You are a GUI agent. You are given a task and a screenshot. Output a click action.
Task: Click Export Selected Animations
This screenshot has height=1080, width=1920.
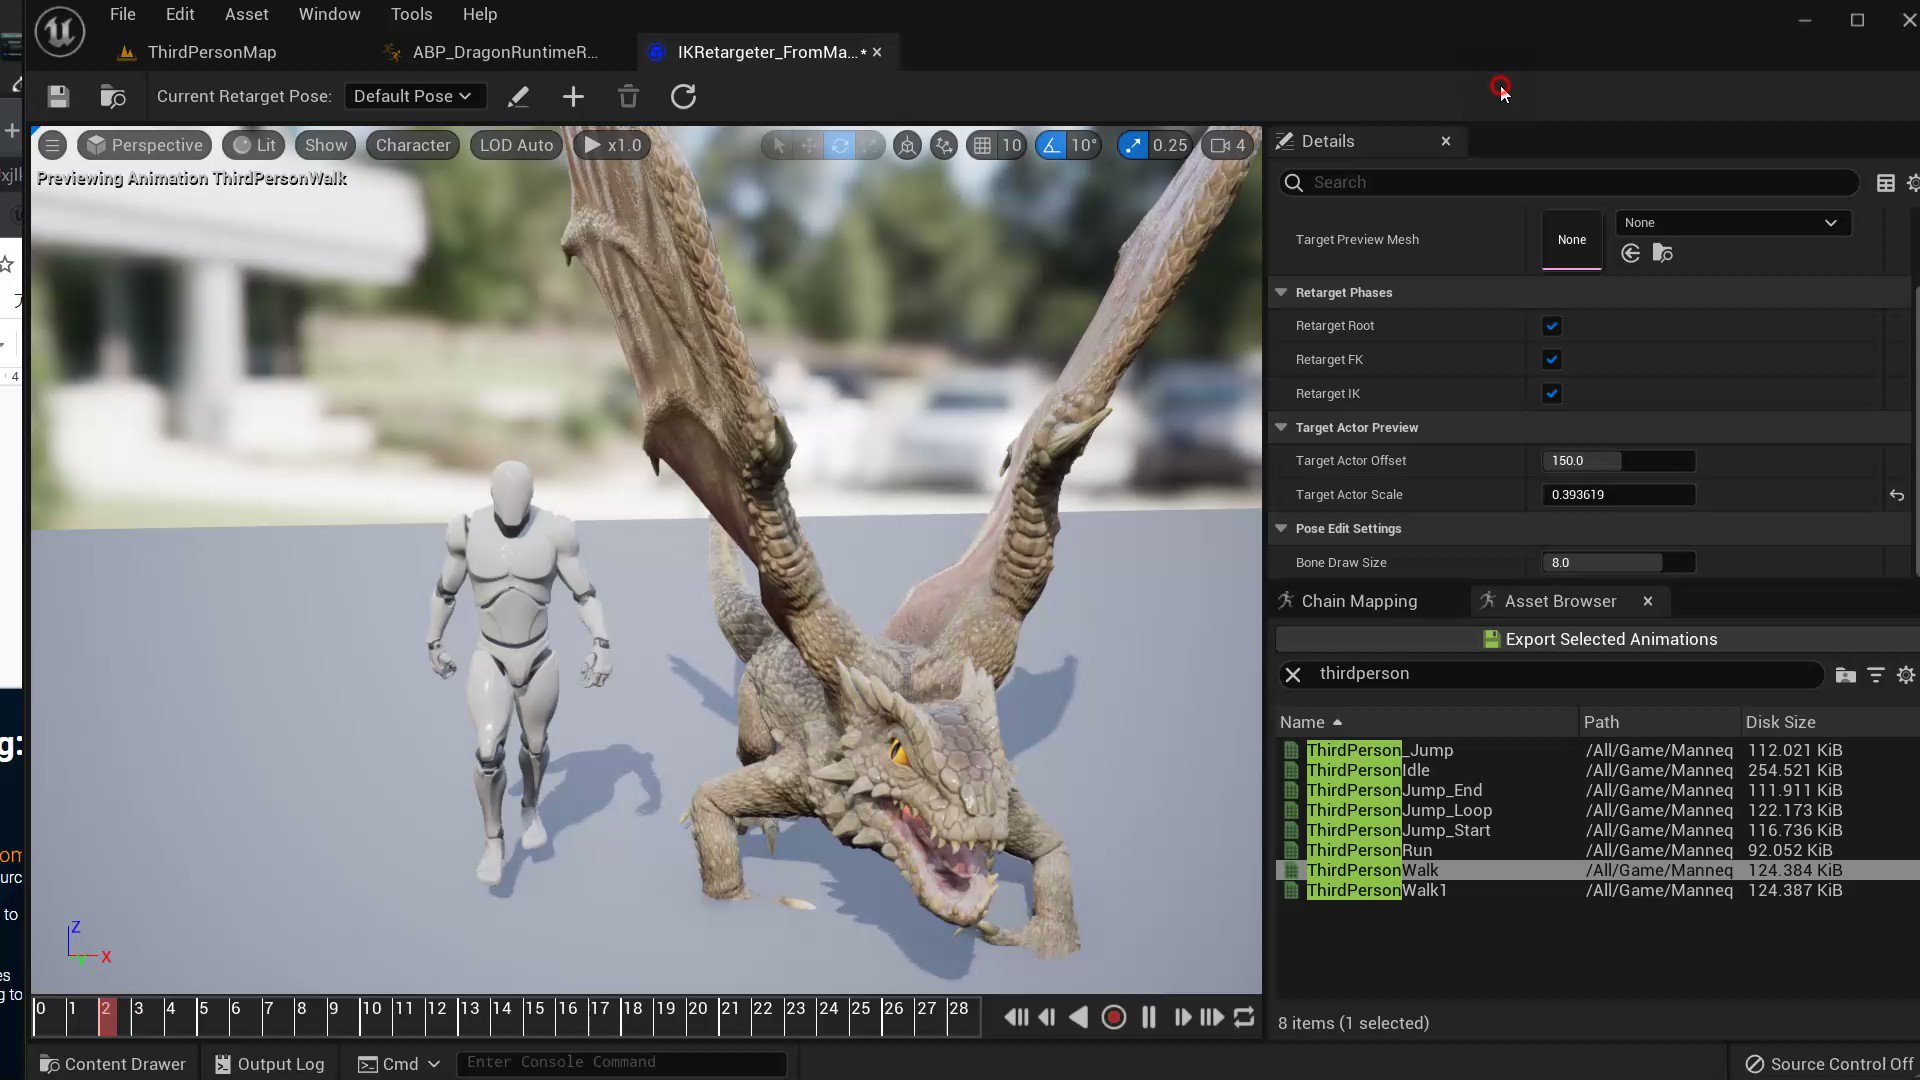[x=1597, y=638]
